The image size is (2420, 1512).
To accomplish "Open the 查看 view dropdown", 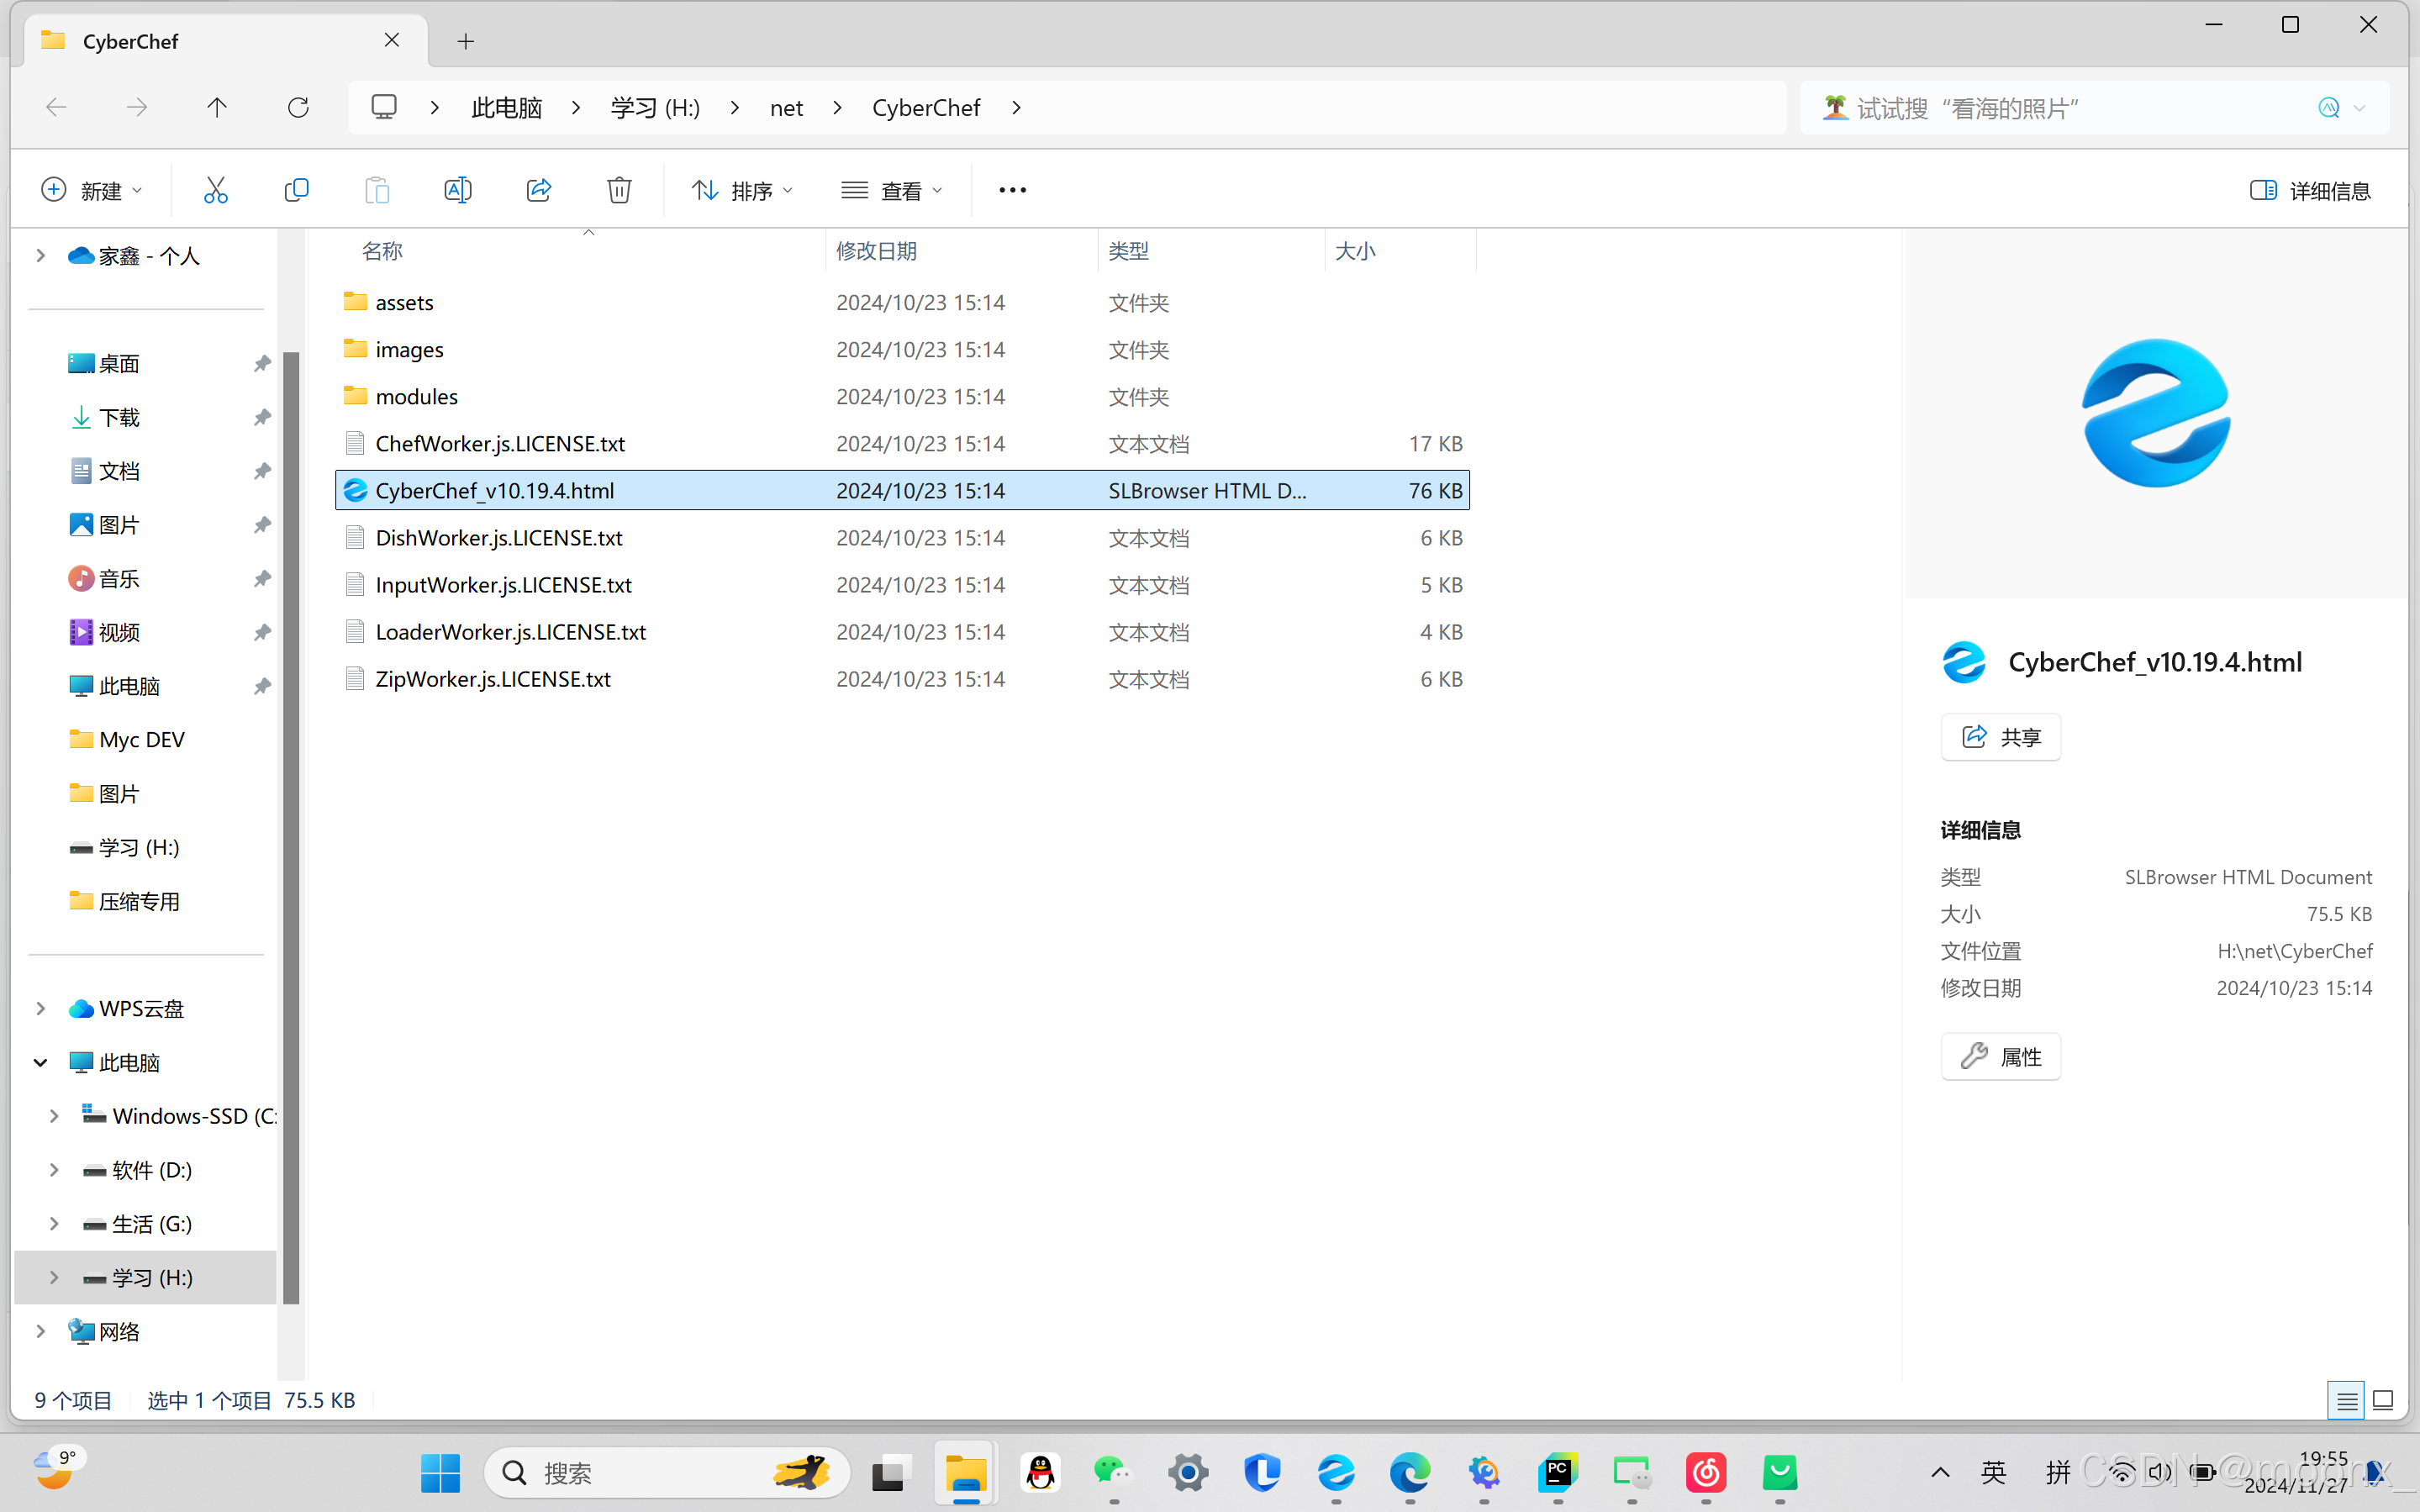I will tap(892, 190).
